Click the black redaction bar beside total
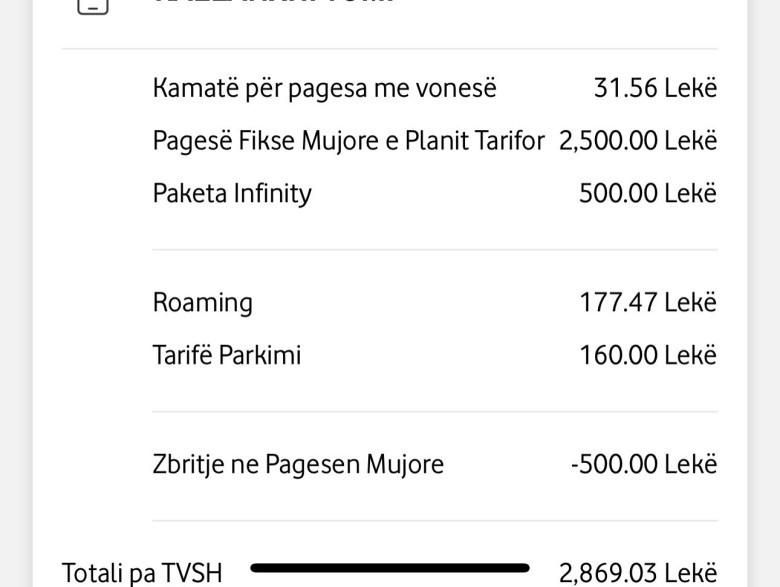Screen dimensions: 780x587 point(390,568)
